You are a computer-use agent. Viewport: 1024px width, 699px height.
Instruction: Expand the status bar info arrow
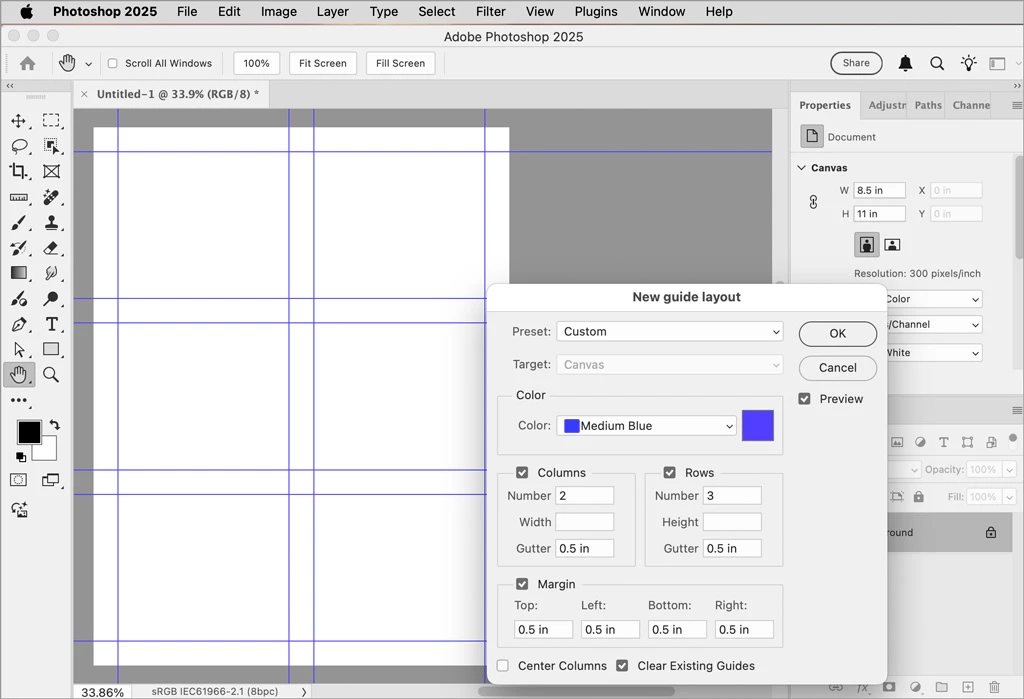click(304, 691)
